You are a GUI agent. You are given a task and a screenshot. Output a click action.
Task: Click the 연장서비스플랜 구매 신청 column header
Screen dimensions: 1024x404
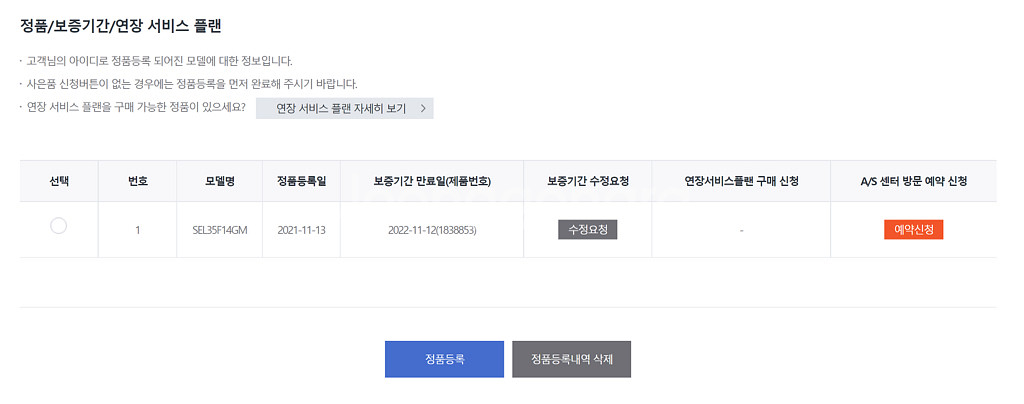[x=741, y=181]
